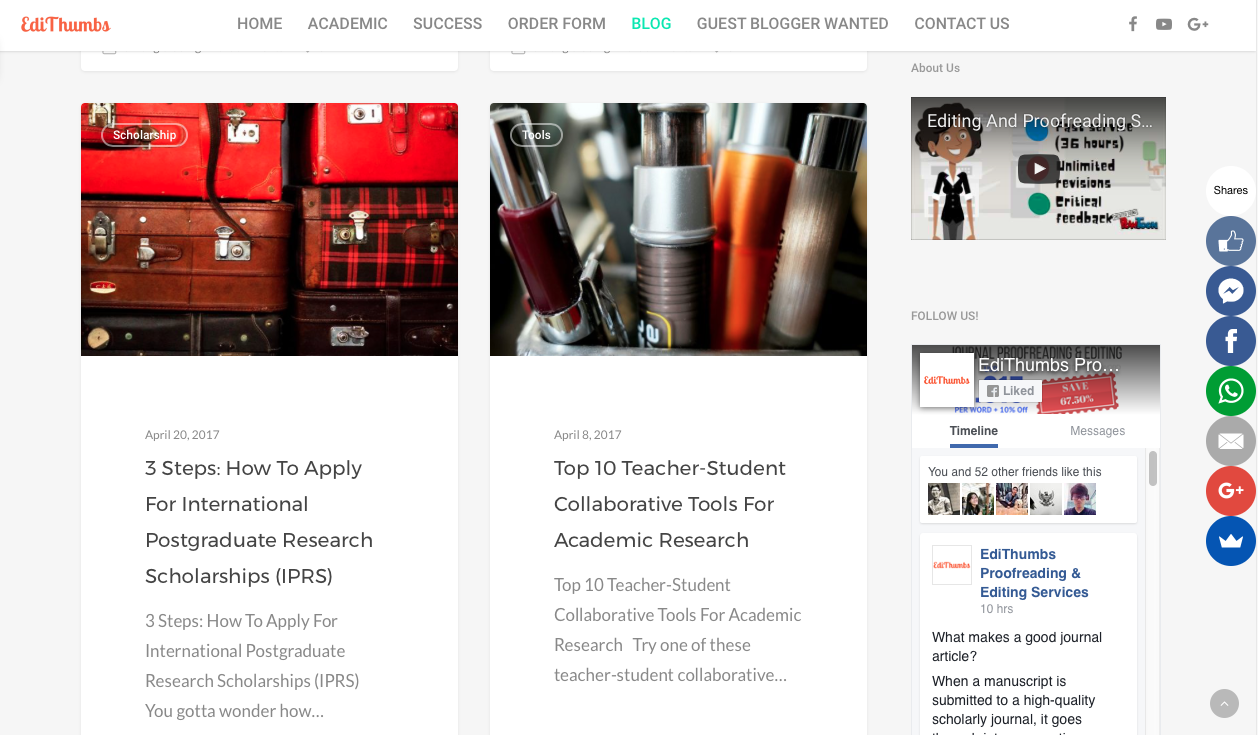Share via Messenger sidebar icon
Viewport: 1258px width, 735px height.
pos(1230,291)
